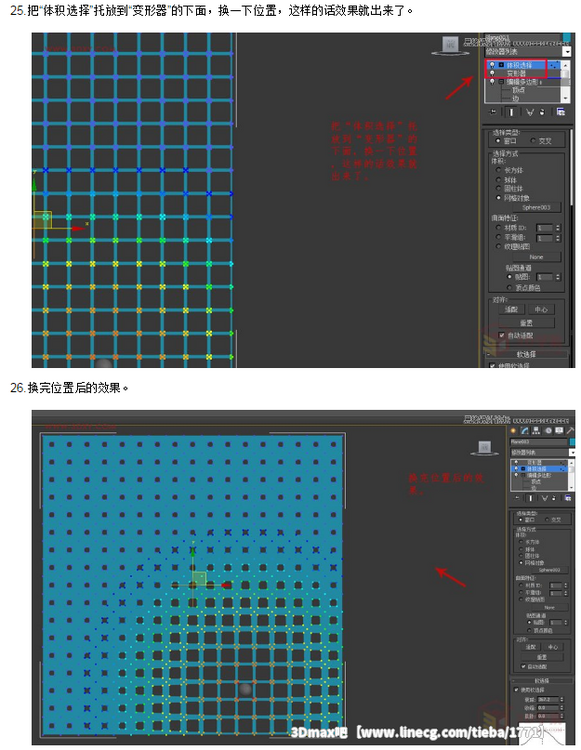
Task: Collapse 软选择 rollout in step 25 panel
Action: 527,354
